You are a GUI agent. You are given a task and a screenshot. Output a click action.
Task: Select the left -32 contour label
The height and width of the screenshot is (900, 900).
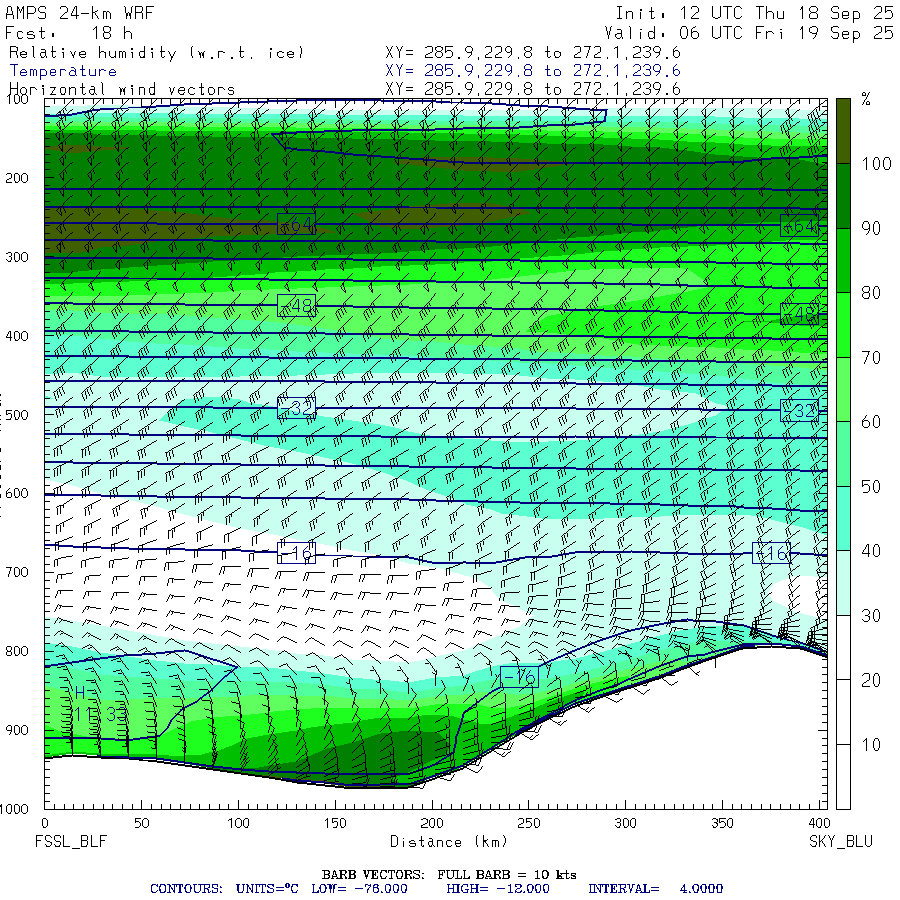coord(296,407)
